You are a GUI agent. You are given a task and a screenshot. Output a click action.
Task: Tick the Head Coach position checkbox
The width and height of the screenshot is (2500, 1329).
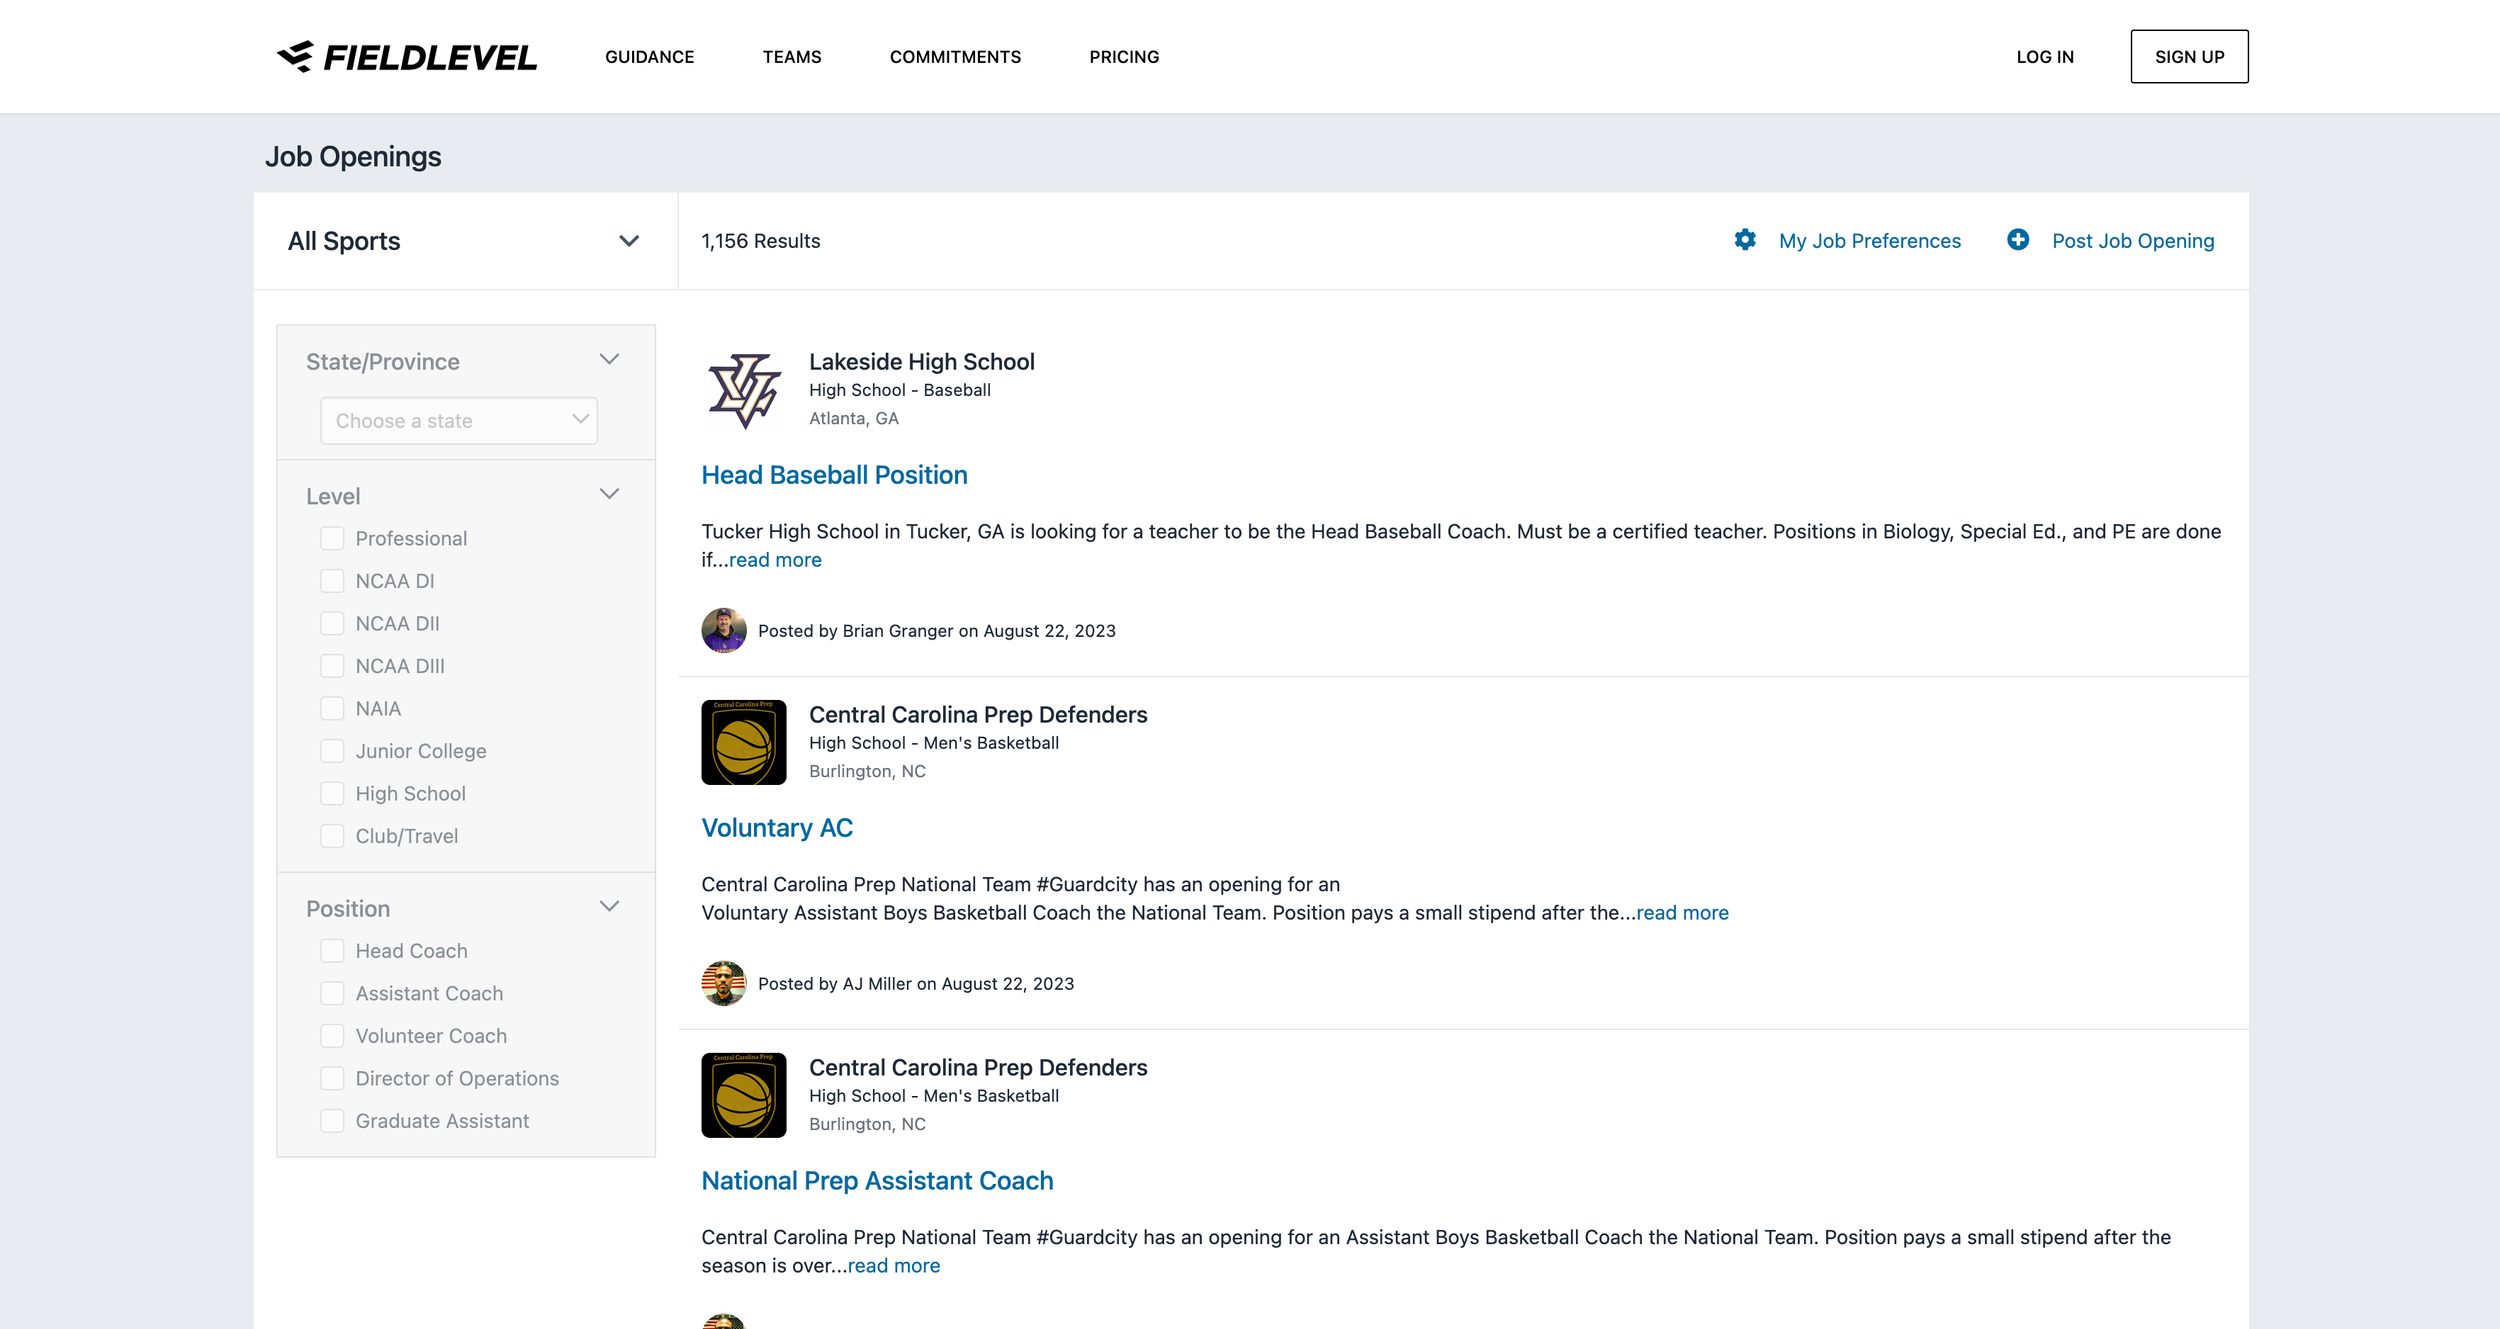pyautogui.click(x=332, y=951)
